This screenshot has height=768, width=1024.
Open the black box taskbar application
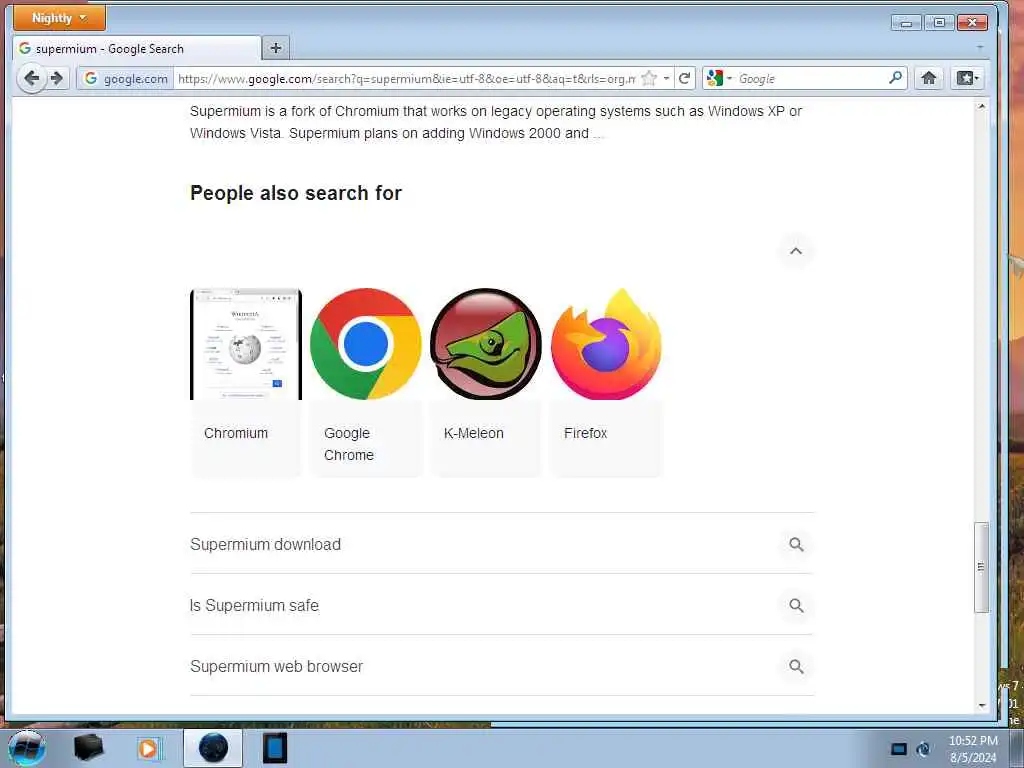coord(88,748)
